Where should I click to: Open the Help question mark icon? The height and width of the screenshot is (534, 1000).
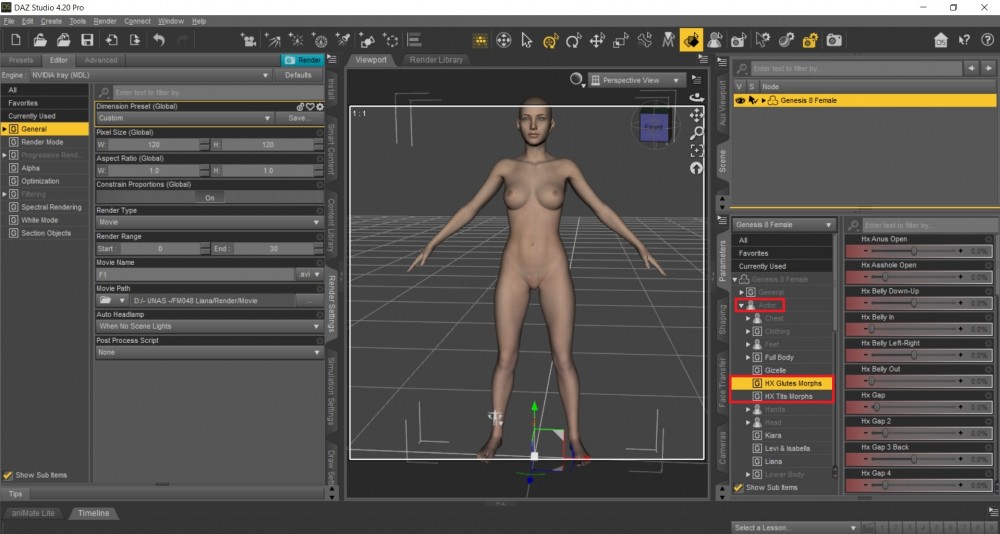[x=987, y=40]
